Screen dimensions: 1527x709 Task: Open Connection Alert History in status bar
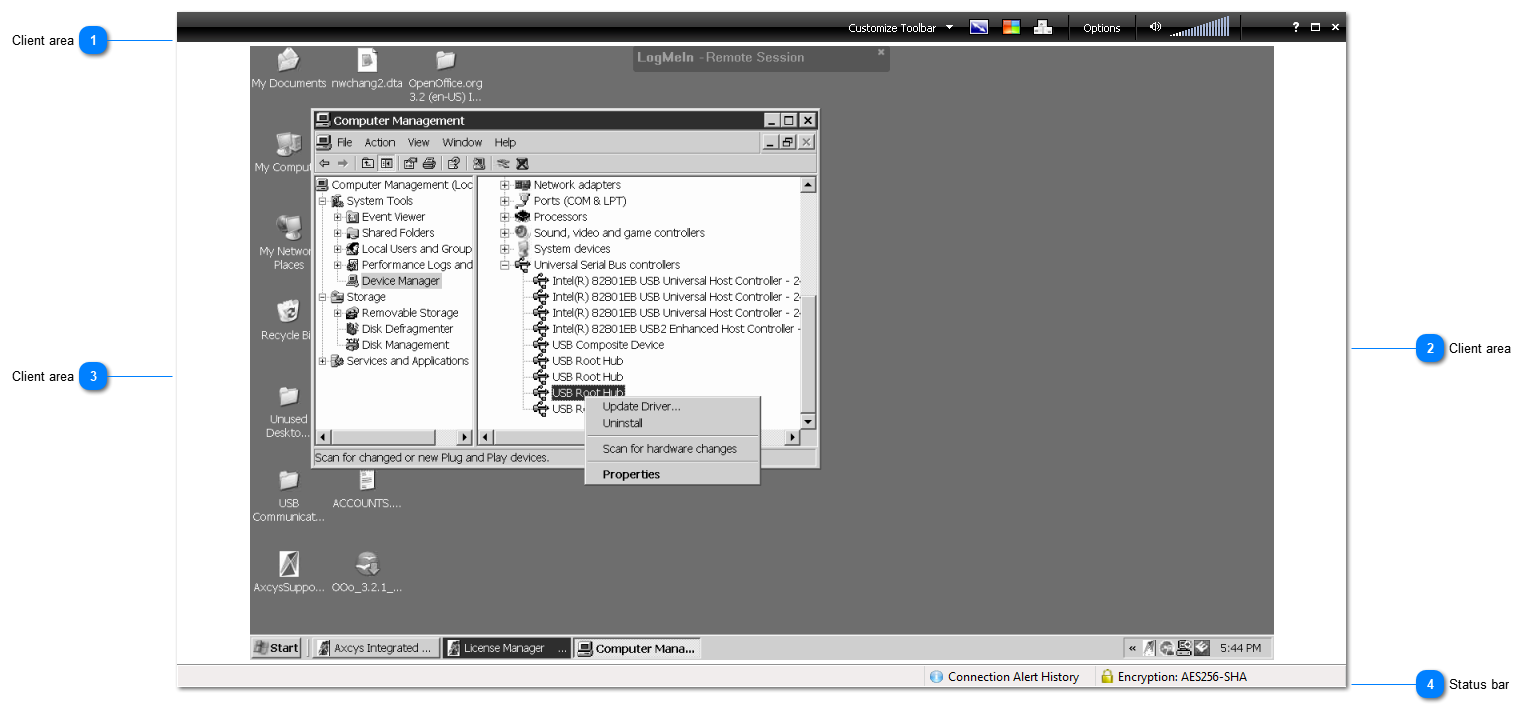click(1004, 677)
